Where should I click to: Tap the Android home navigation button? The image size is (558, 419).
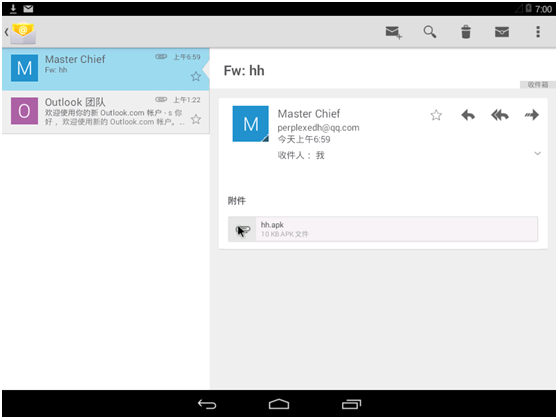(279, 404)
